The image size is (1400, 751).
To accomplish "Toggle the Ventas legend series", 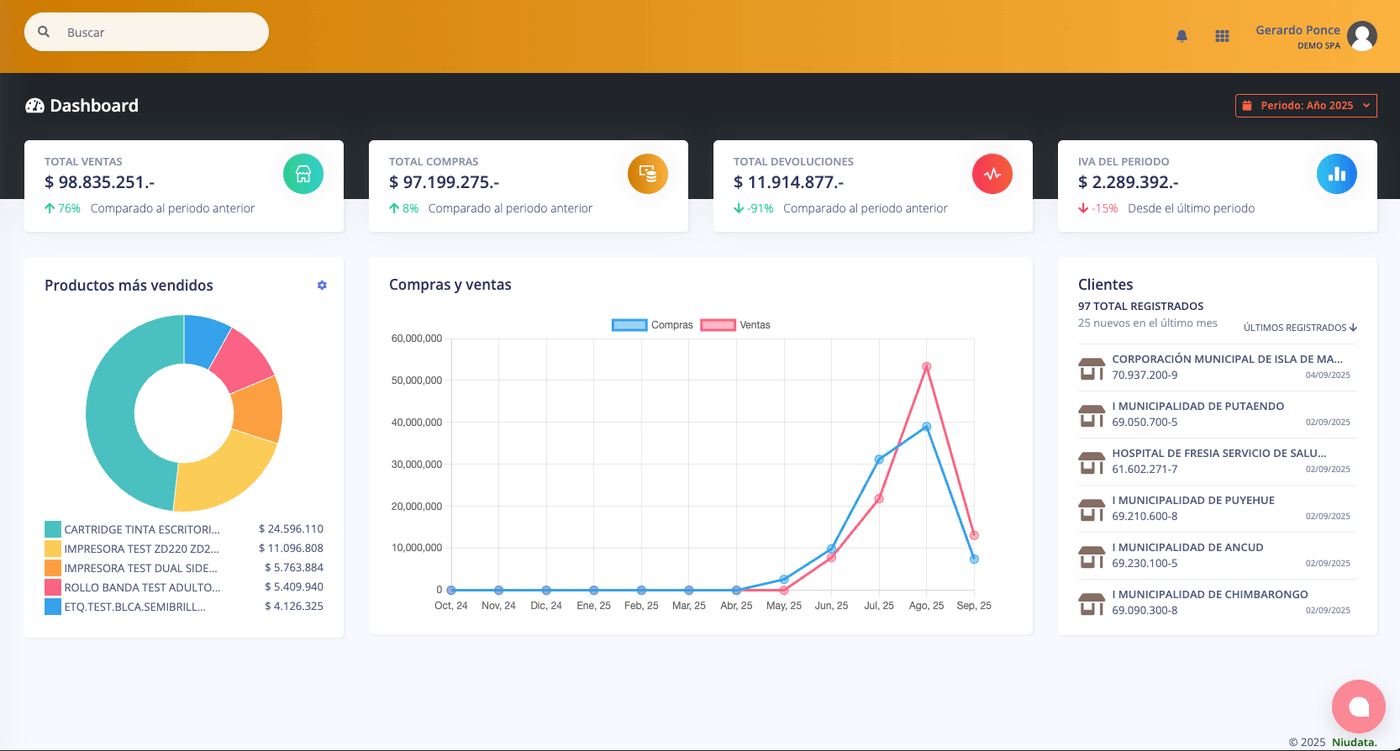I will coord(736,325).
